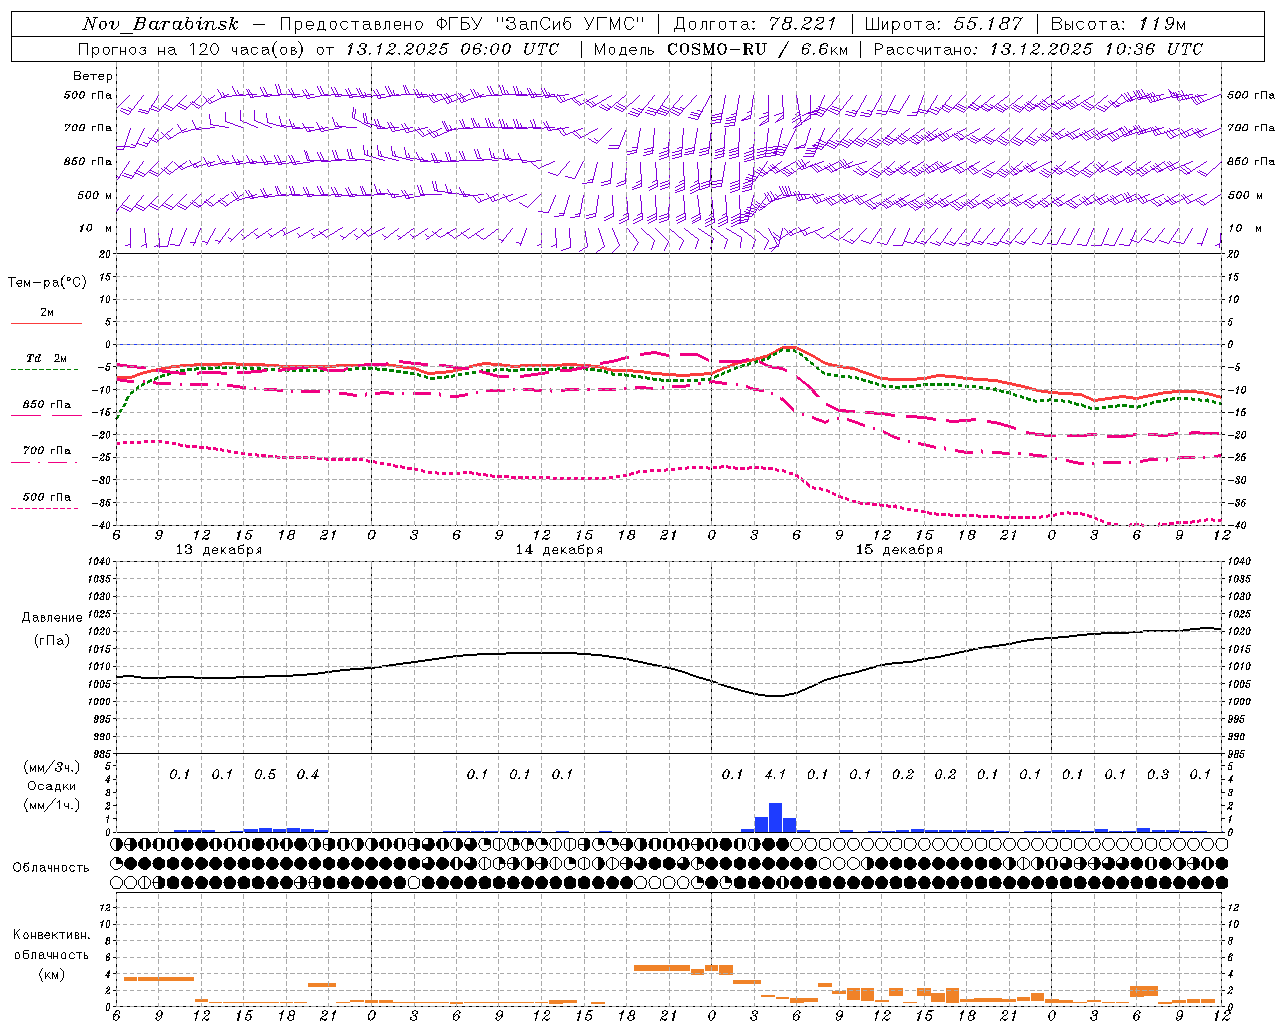This screenshot has width=1280, height=1024.
Task: Click the Осадки panel label
Action: tap(51, 786)
